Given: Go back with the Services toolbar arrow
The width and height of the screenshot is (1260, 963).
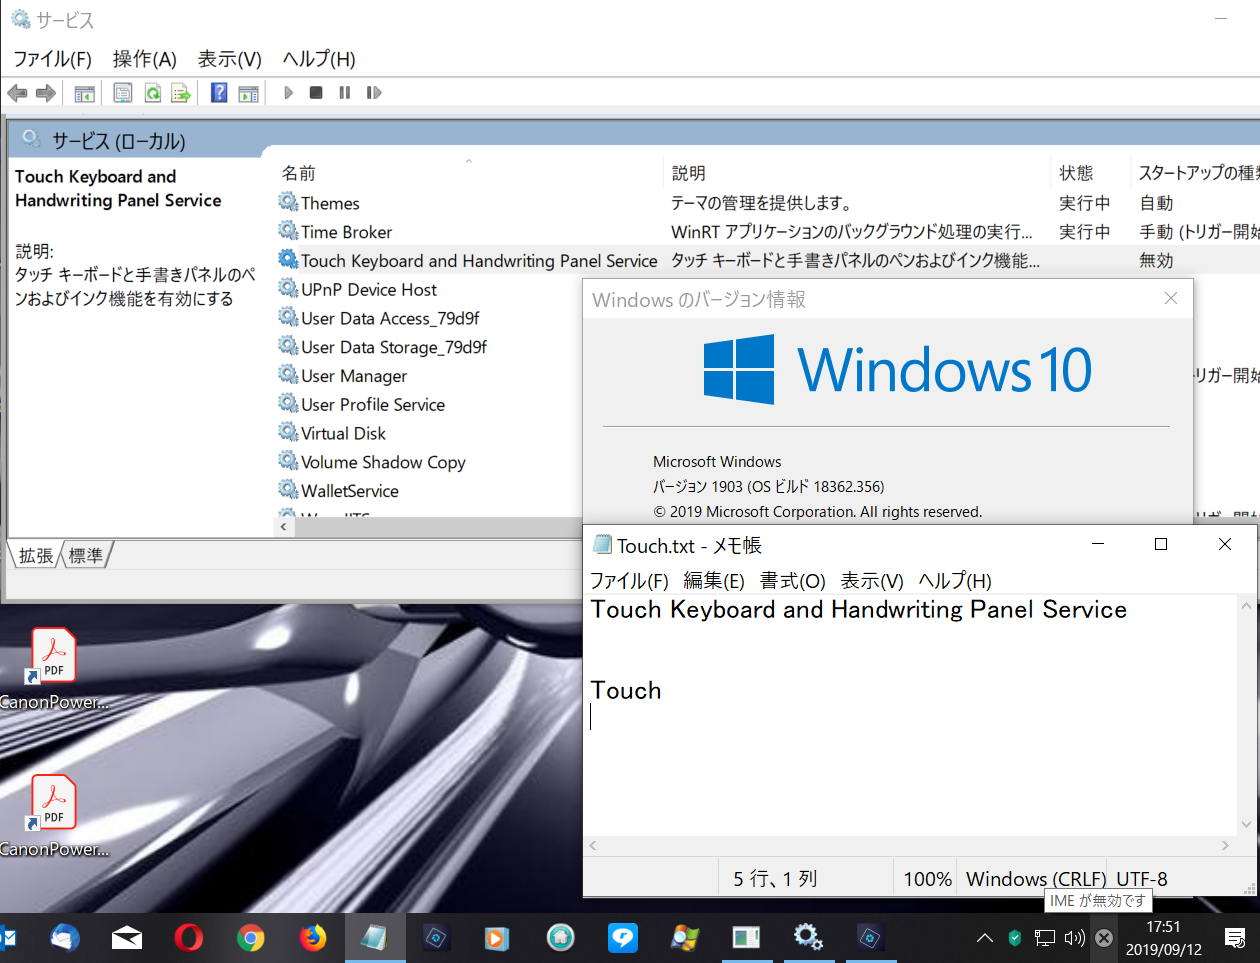Looking at the screenshot, I should pos(17,93).
